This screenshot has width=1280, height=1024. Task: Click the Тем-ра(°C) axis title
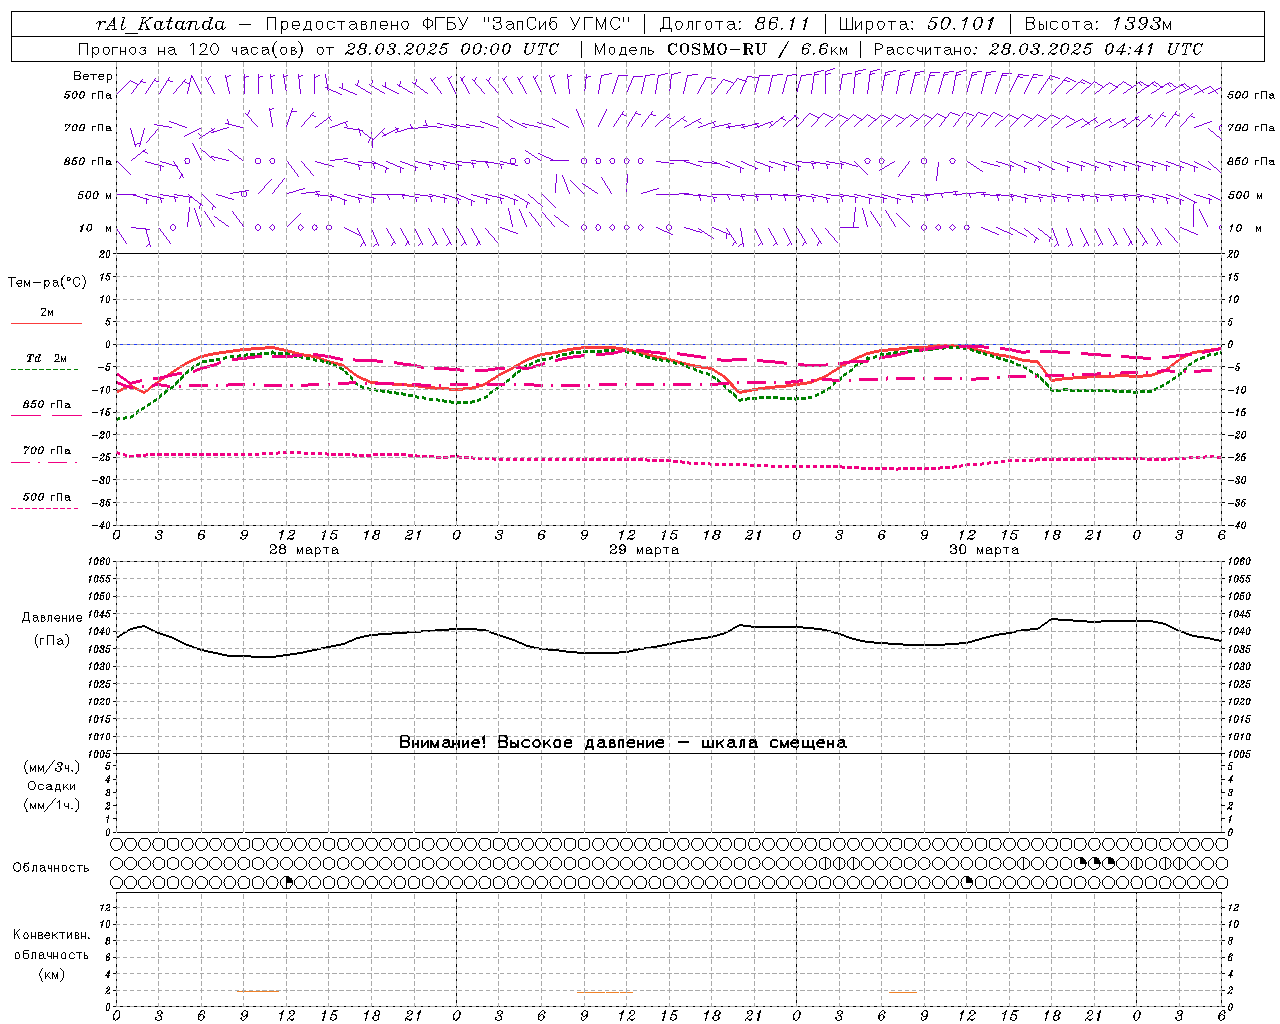pos(47,283)
